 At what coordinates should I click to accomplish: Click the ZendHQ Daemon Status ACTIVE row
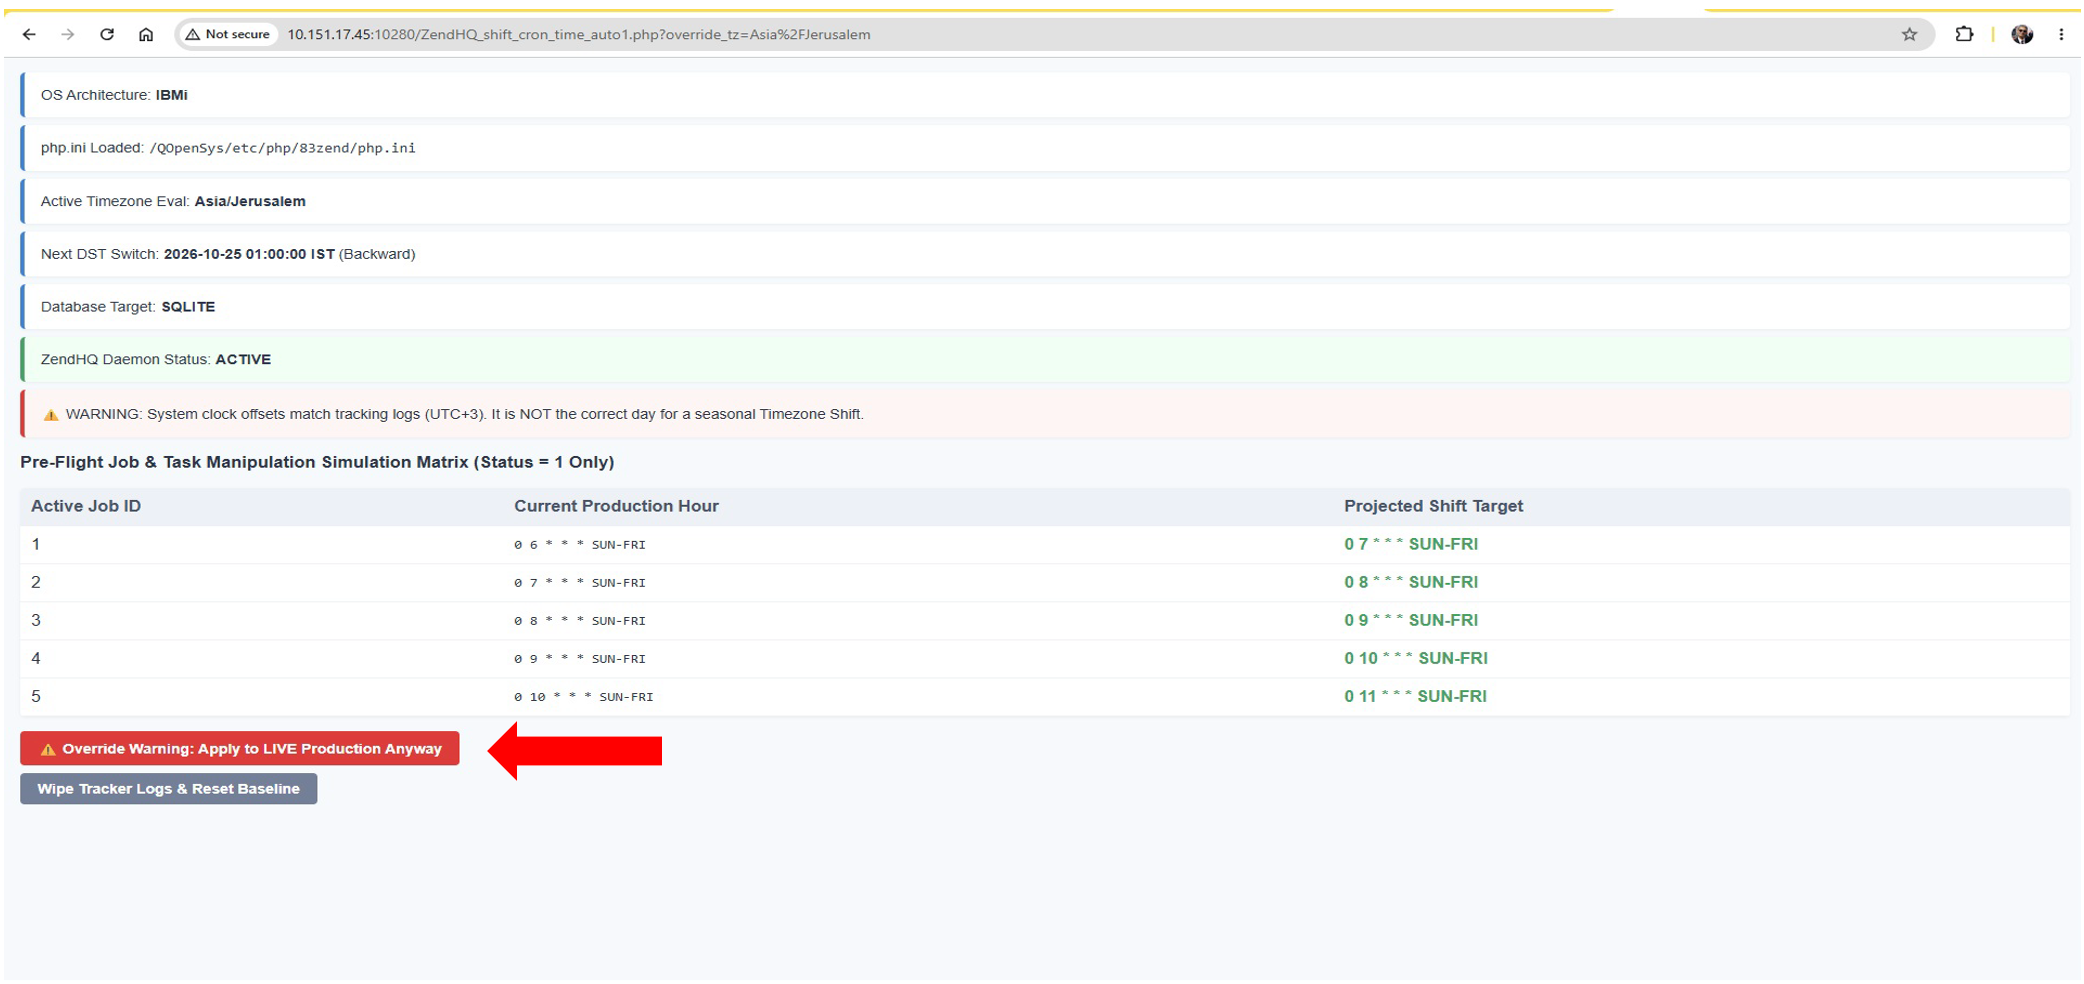[x=1045, y=359]
